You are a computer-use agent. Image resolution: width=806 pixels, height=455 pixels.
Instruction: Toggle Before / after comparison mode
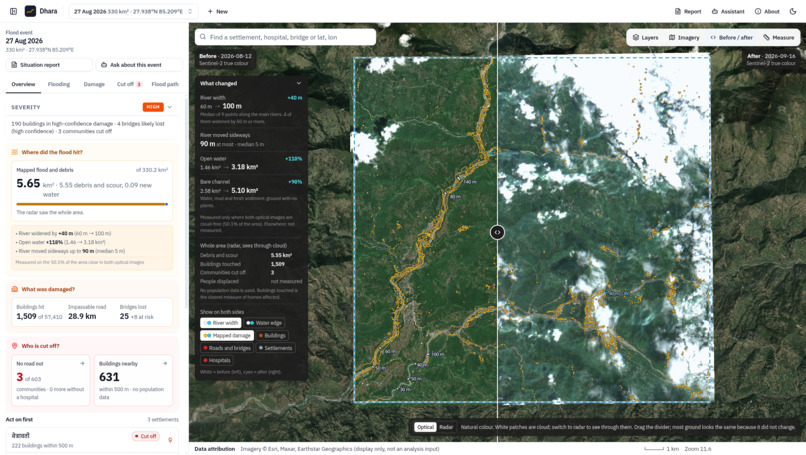731,38
